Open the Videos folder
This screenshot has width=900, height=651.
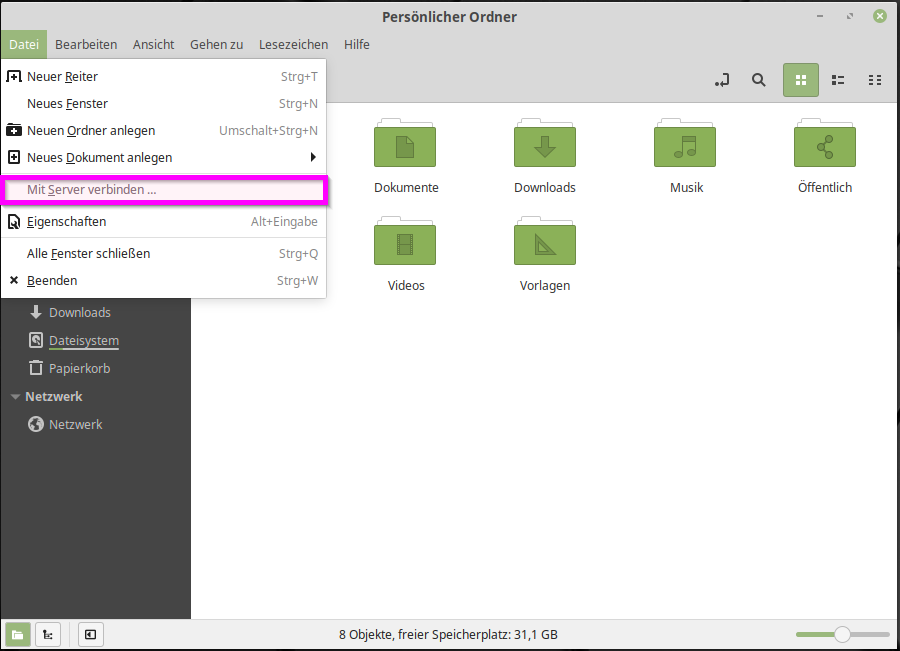point(405,254)
